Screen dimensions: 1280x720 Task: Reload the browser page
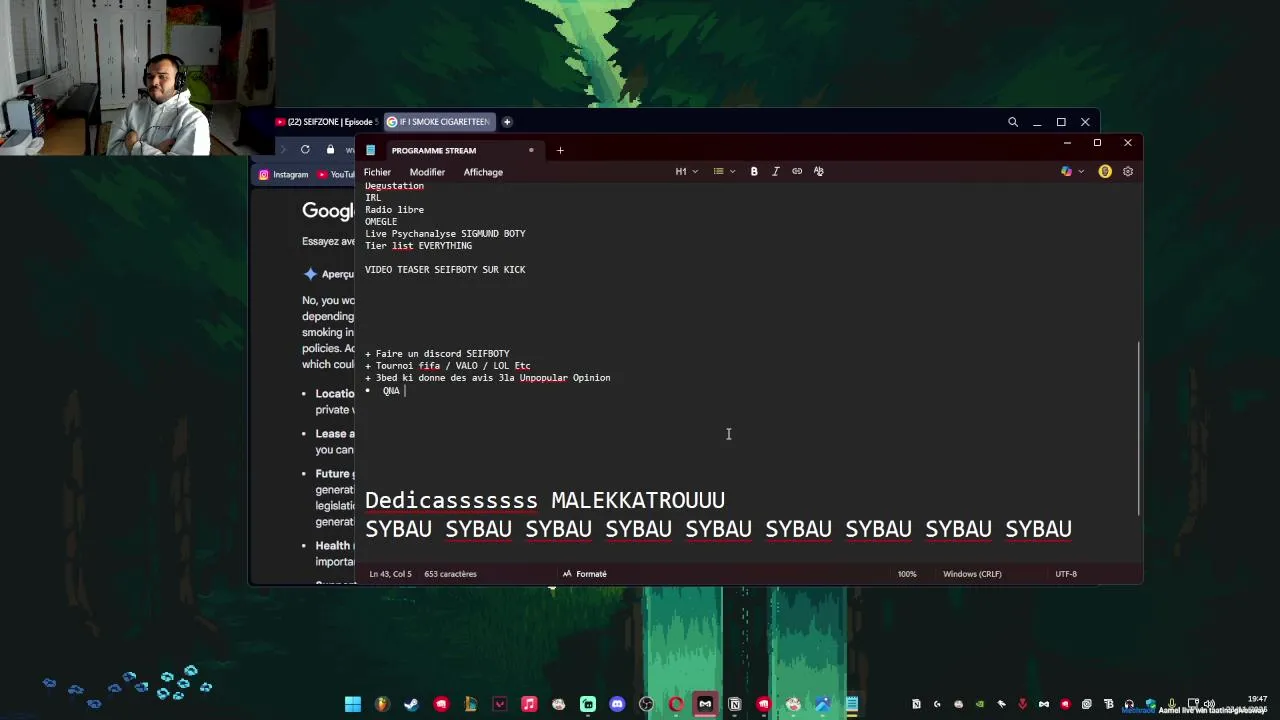pos(305,149)
